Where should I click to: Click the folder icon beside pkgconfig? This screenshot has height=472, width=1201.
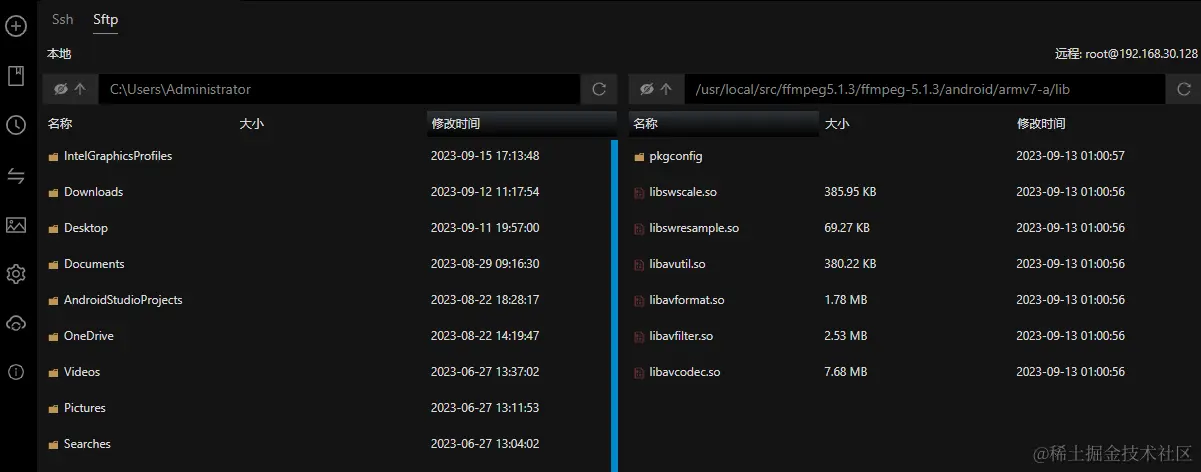click(x=639, y=157)
